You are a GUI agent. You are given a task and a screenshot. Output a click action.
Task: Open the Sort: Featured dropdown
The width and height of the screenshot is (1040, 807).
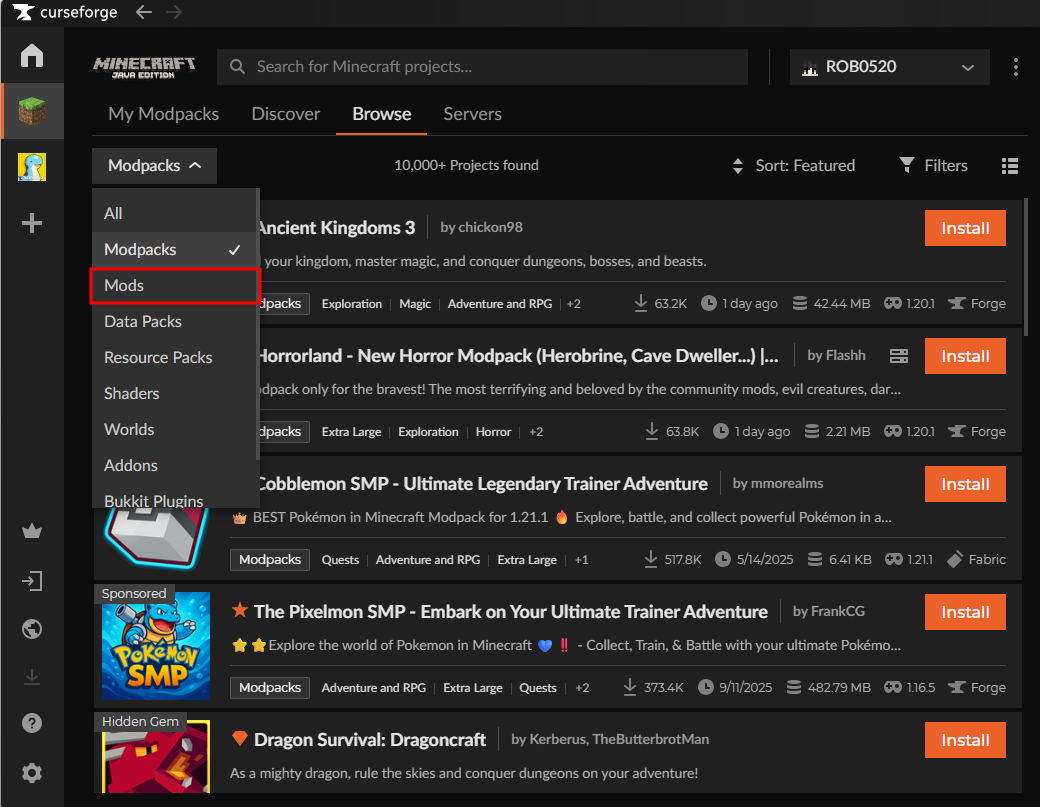pyautogui.click(x=793, y=165)
